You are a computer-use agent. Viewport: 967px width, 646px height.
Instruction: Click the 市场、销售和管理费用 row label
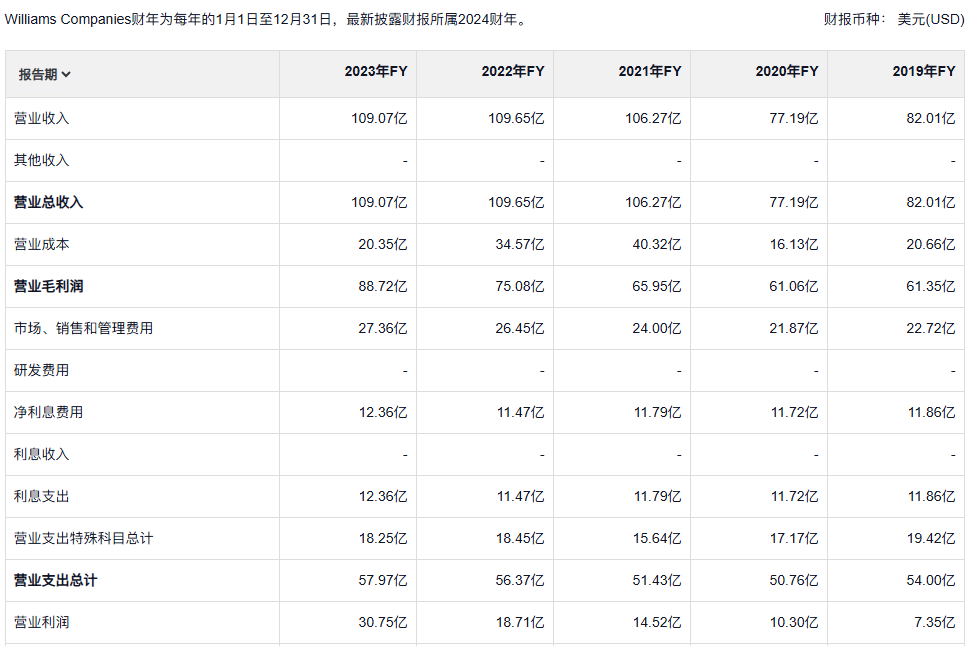click(x=83, y=328)
